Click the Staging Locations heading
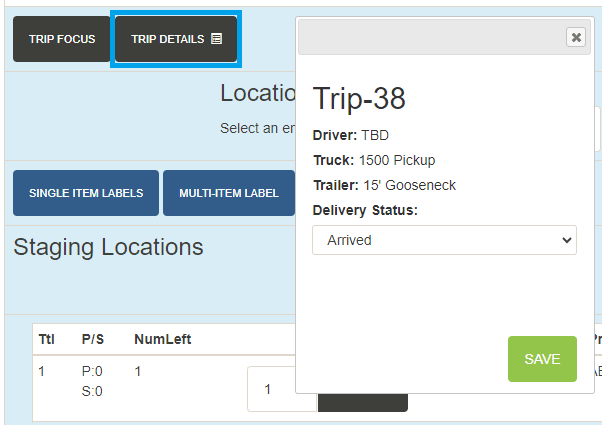Screen dimensions: 602x425 (108, 247)
